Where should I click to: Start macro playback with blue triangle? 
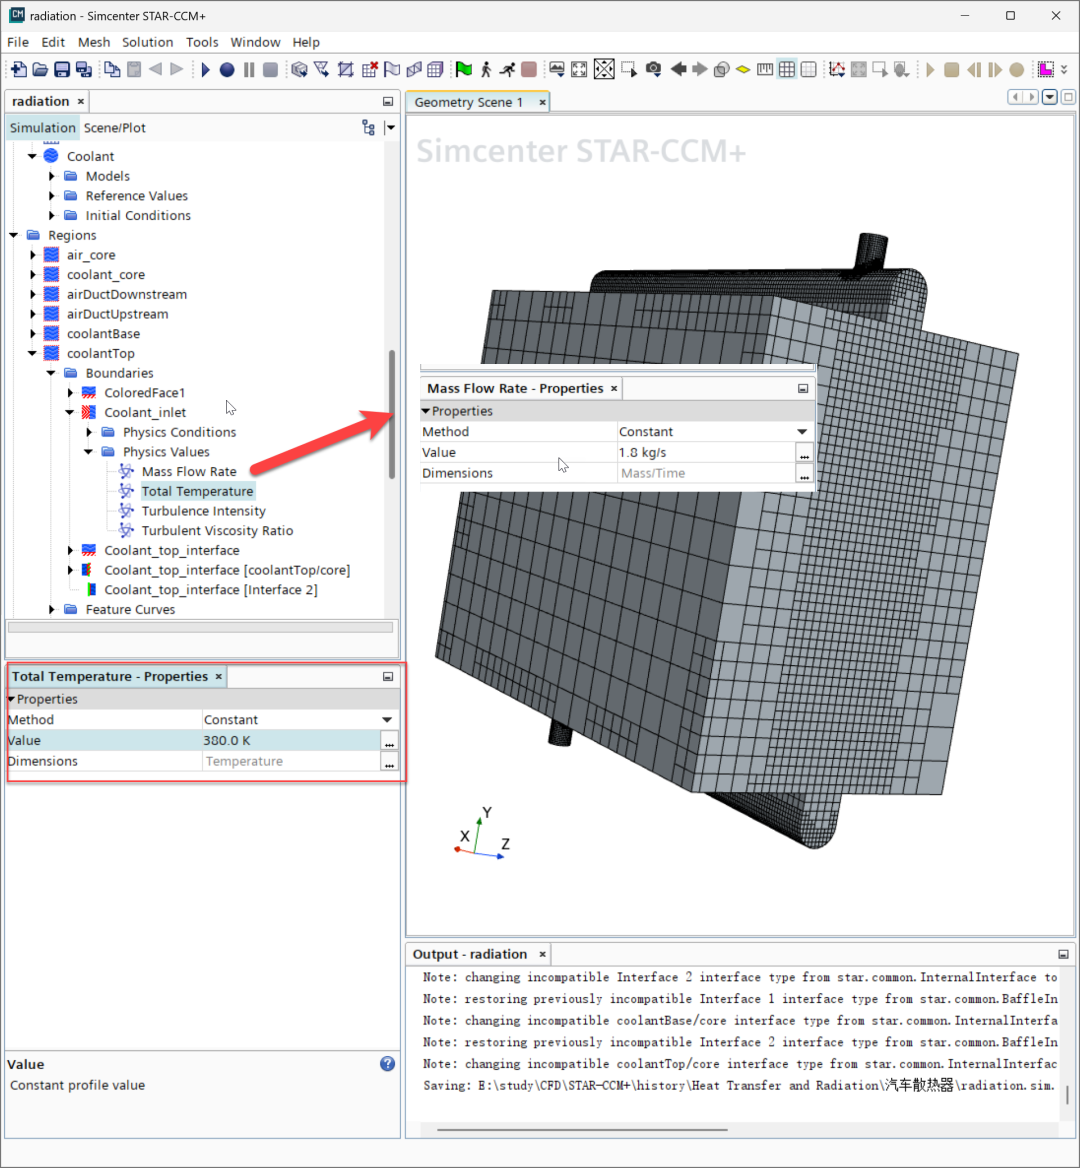click(x=206, y=69)
